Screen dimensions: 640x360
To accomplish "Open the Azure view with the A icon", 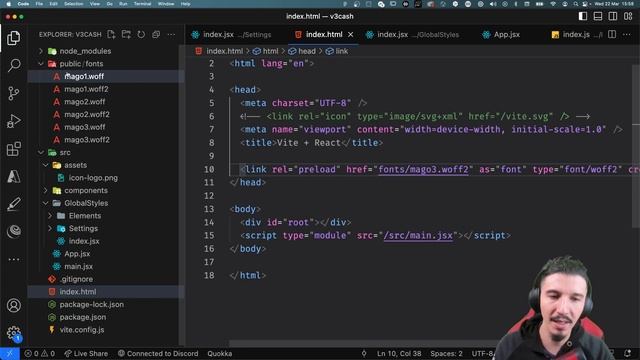I will (13, 177).
